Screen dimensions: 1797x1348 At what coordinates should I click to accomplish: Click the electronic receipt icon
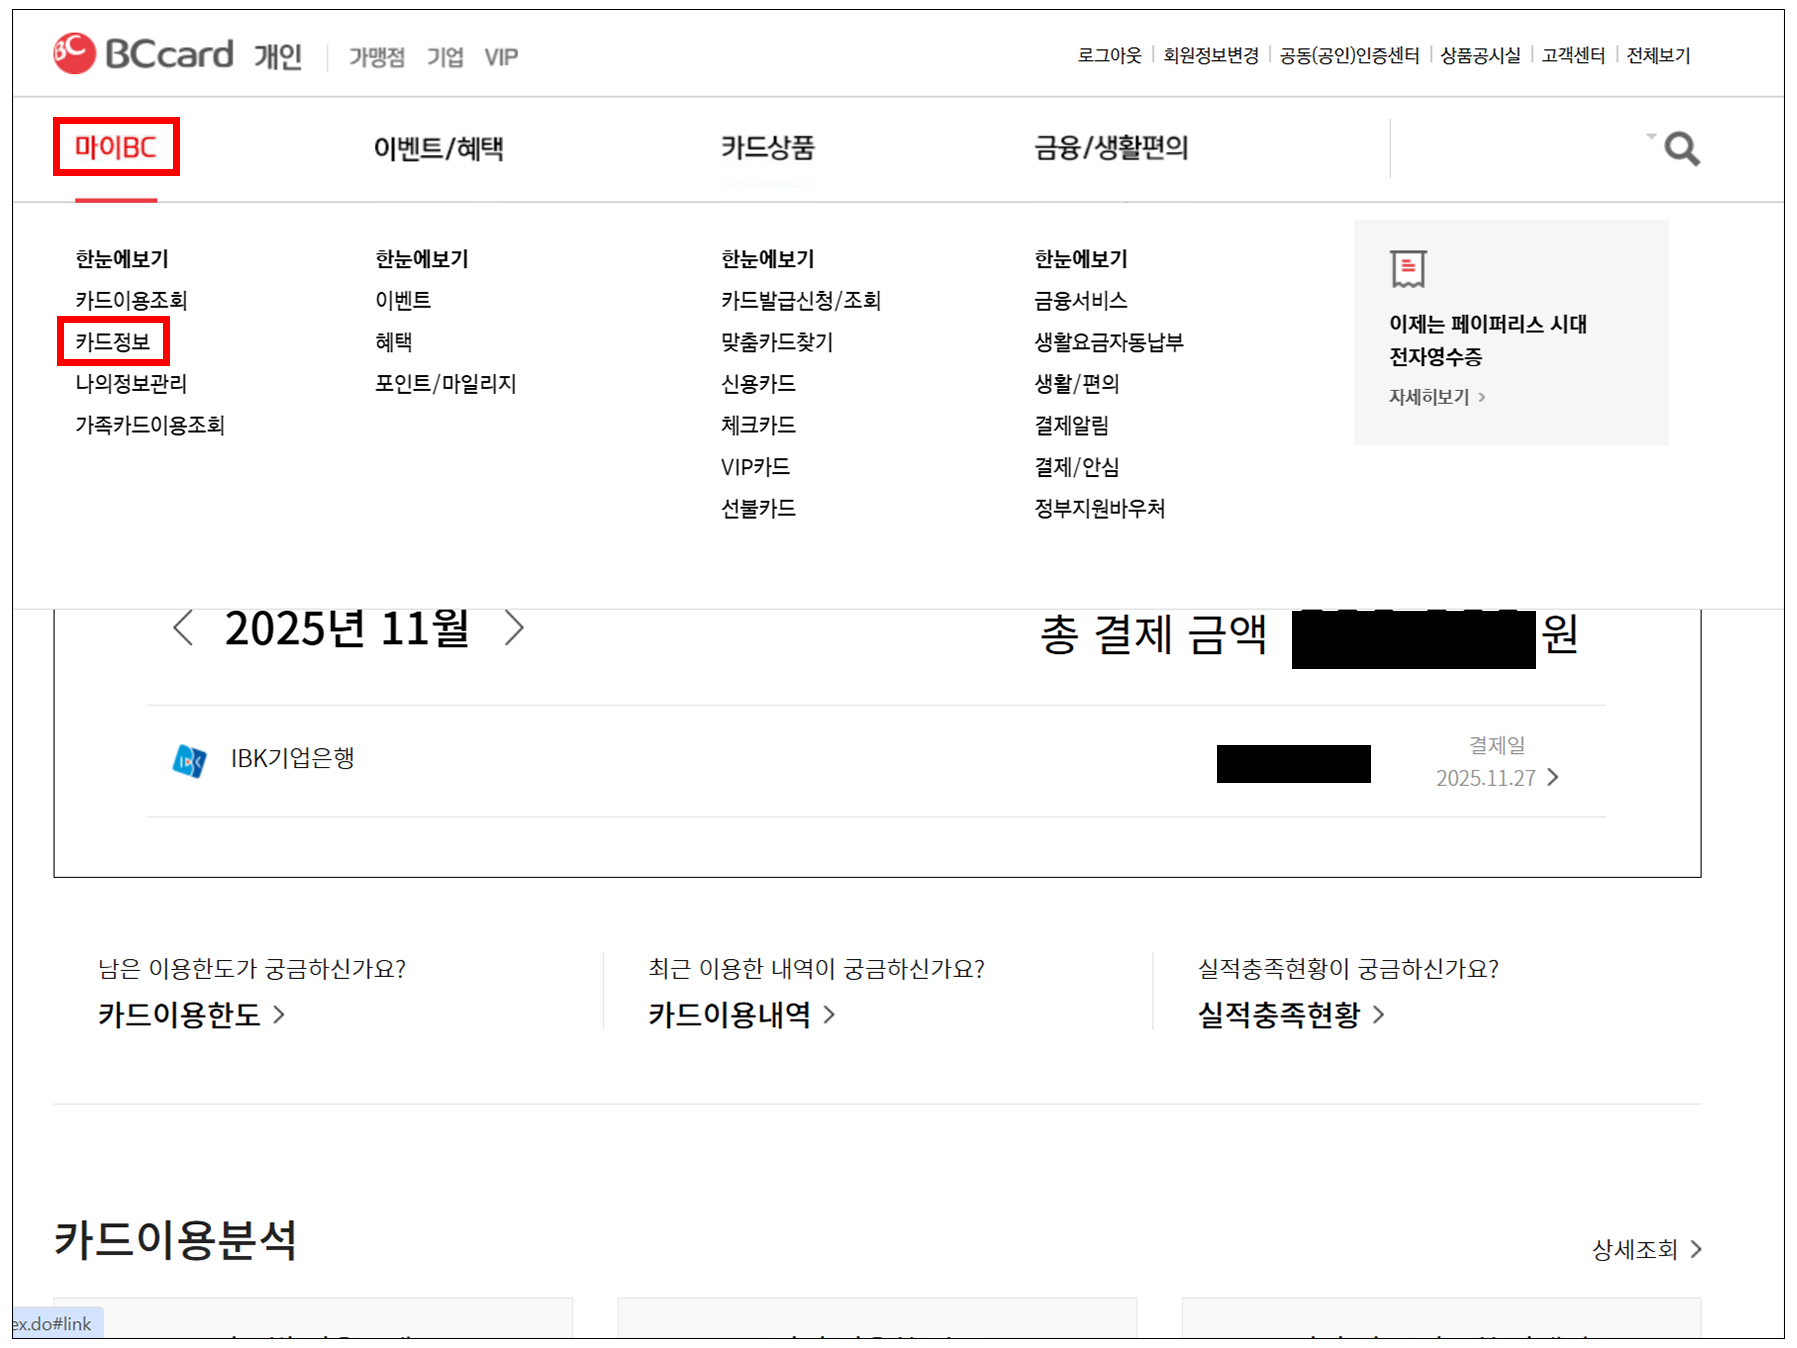[x=1408, y=269]
